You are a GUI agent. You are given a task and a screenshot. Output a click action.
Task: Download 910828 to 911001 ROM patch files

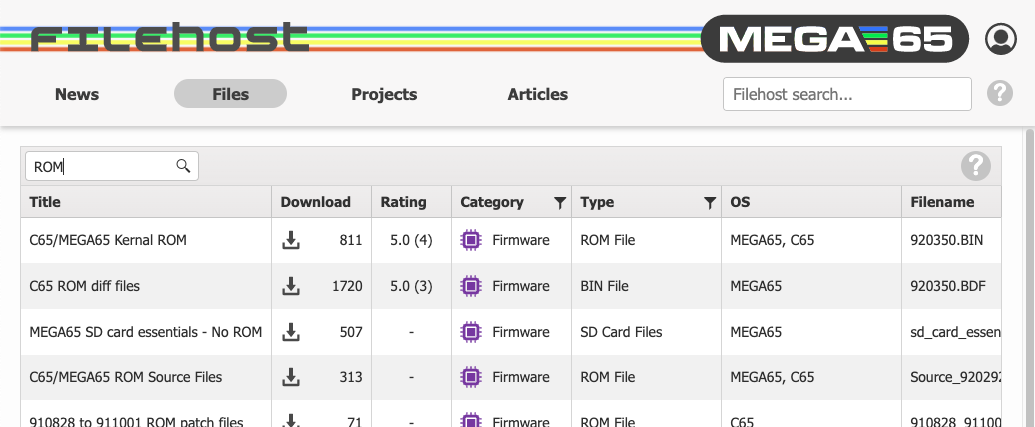pyautogui.click(x=290, y=420)
